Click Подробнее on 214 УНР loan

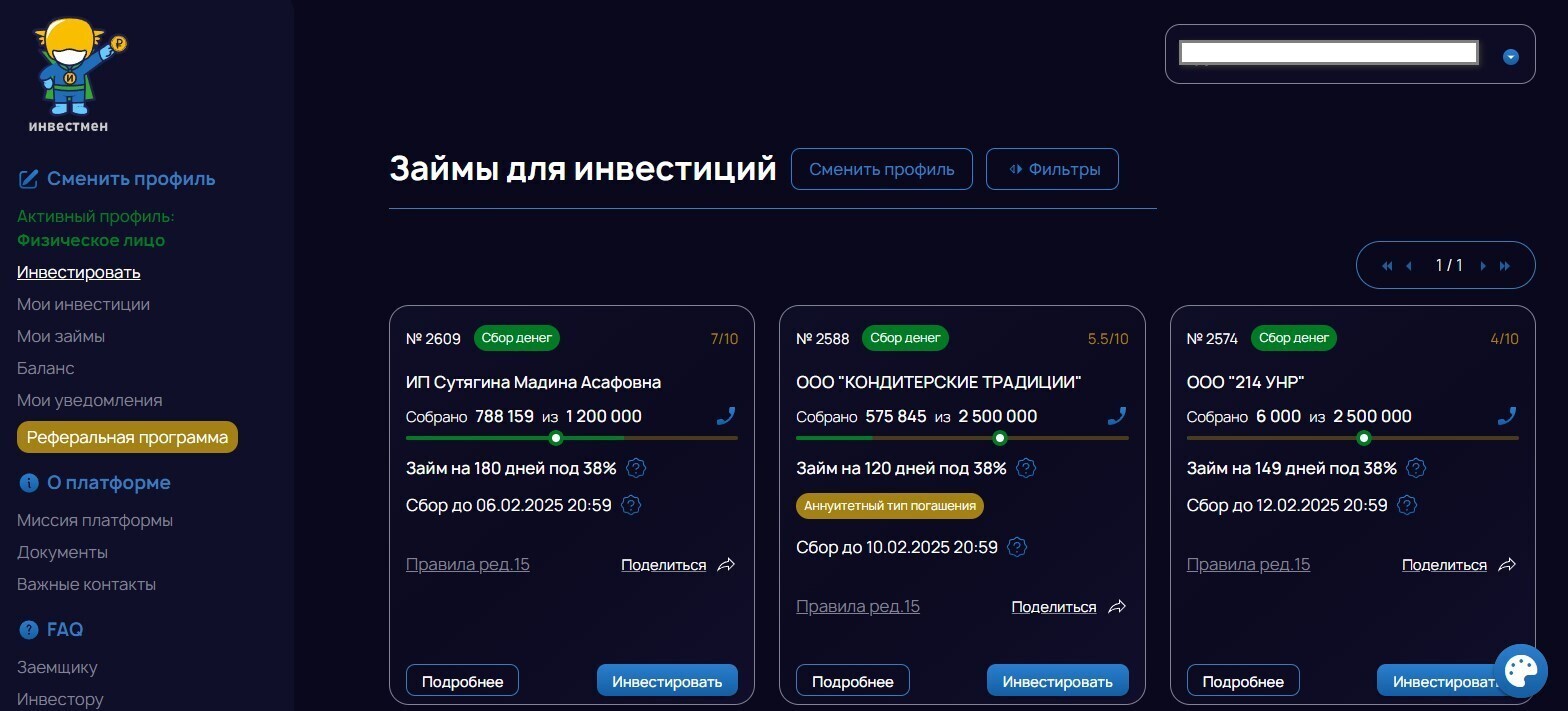tap(1243, 681)
